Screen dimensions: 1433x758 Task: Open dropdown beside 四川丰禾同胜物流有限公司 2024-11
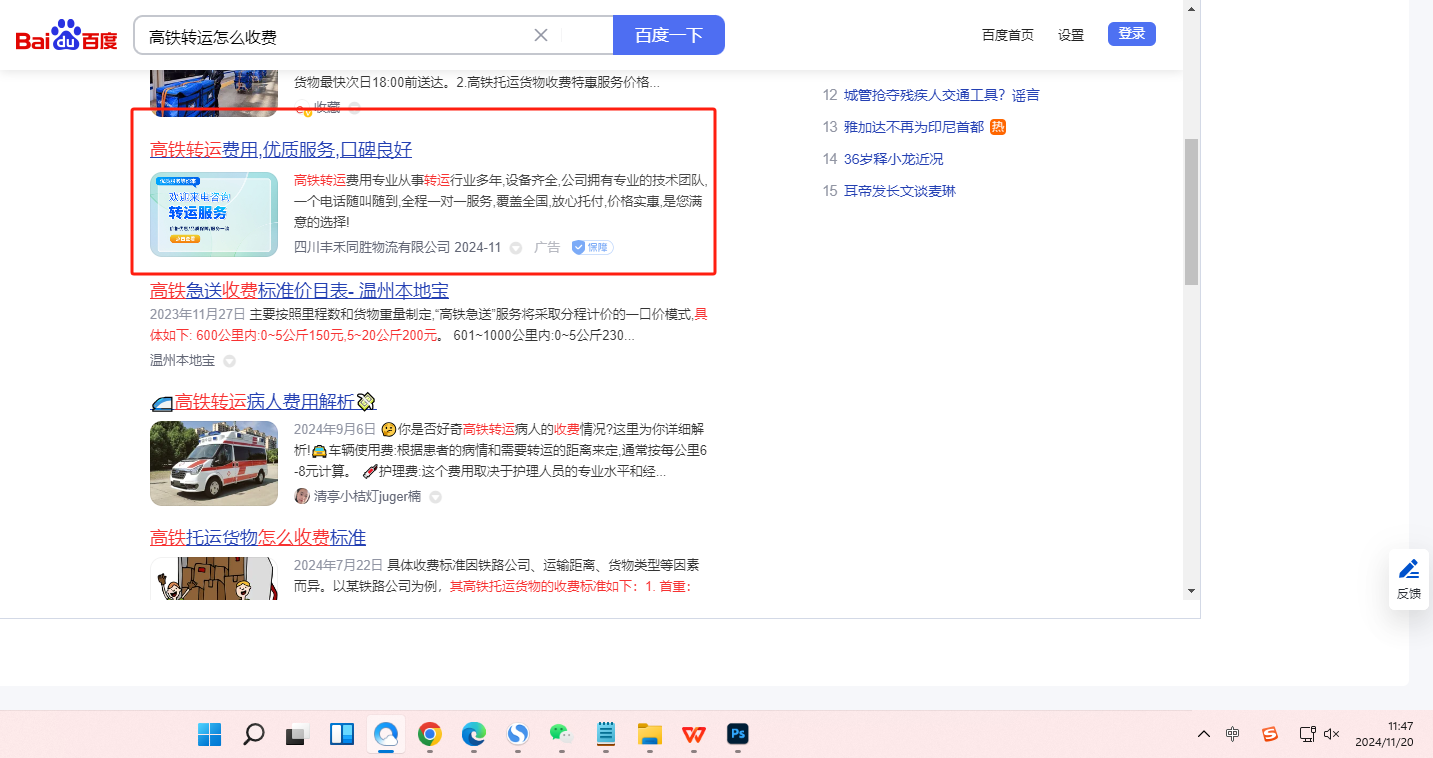[516, 248]
